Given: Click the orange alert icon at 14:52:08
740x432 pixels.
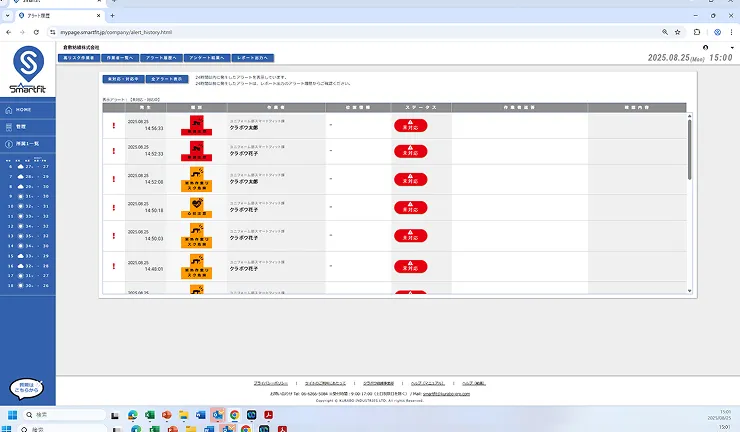Looking at the screenshot, I should coord(197,180).
